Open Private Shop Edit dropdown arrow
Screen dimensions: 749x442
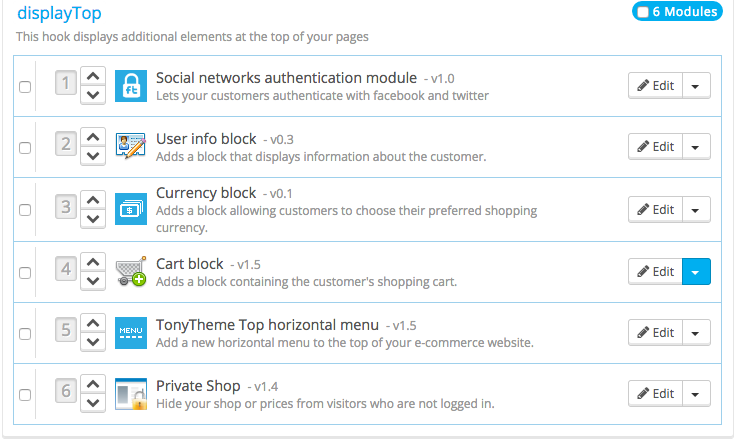point(696,394)
